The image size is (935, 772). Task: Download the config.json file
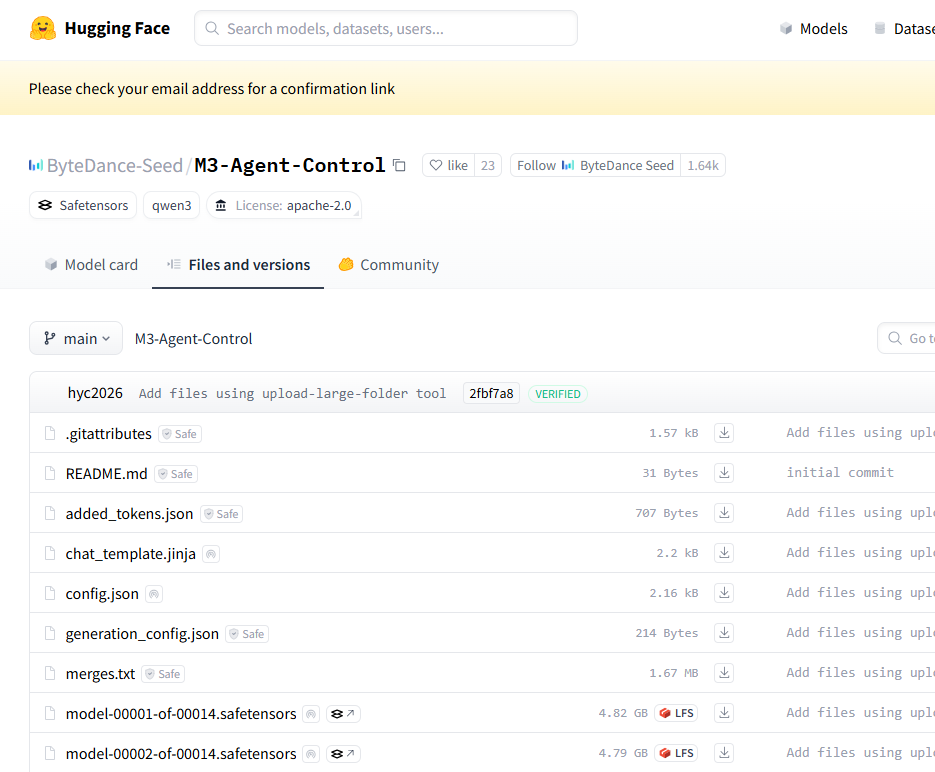click(724, 593)
